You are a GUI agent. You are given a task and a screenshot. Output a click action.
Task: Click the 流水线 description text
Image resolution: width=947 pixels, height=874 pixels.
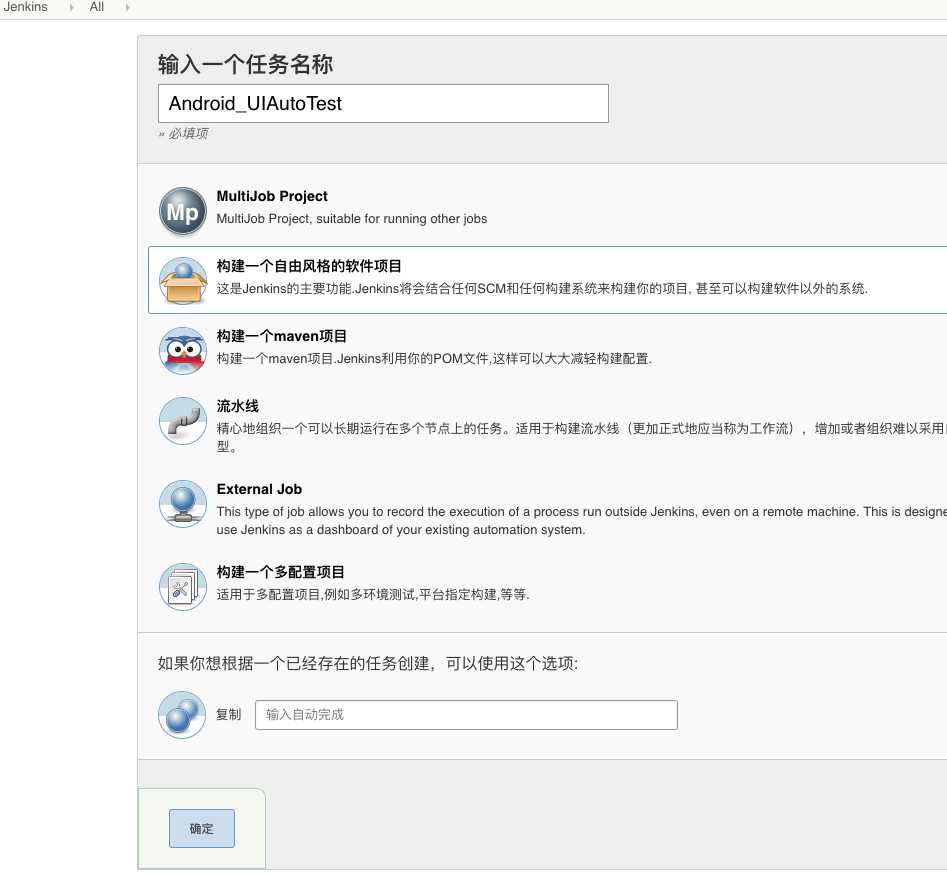pyautogui.click(x=582, y=437)
